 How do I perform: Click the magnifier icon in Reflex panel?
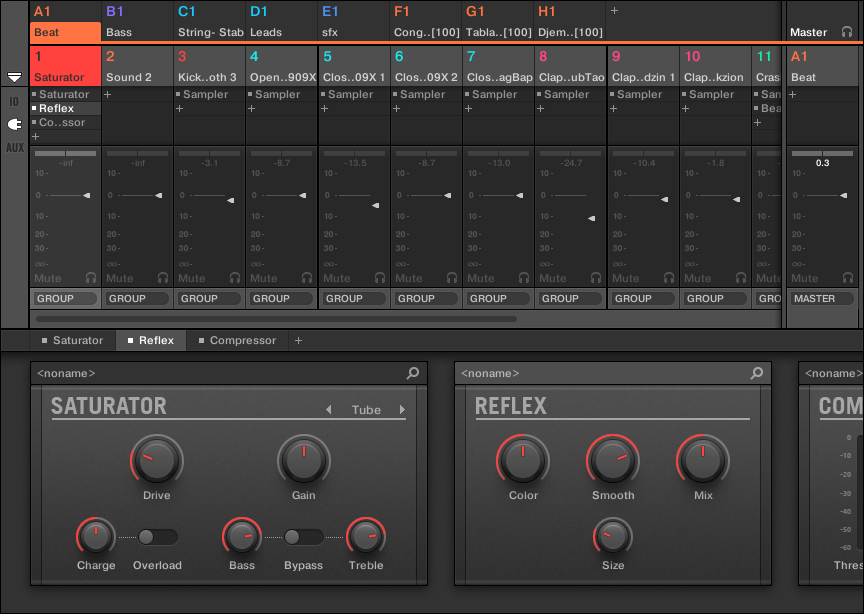click(757, 373)
